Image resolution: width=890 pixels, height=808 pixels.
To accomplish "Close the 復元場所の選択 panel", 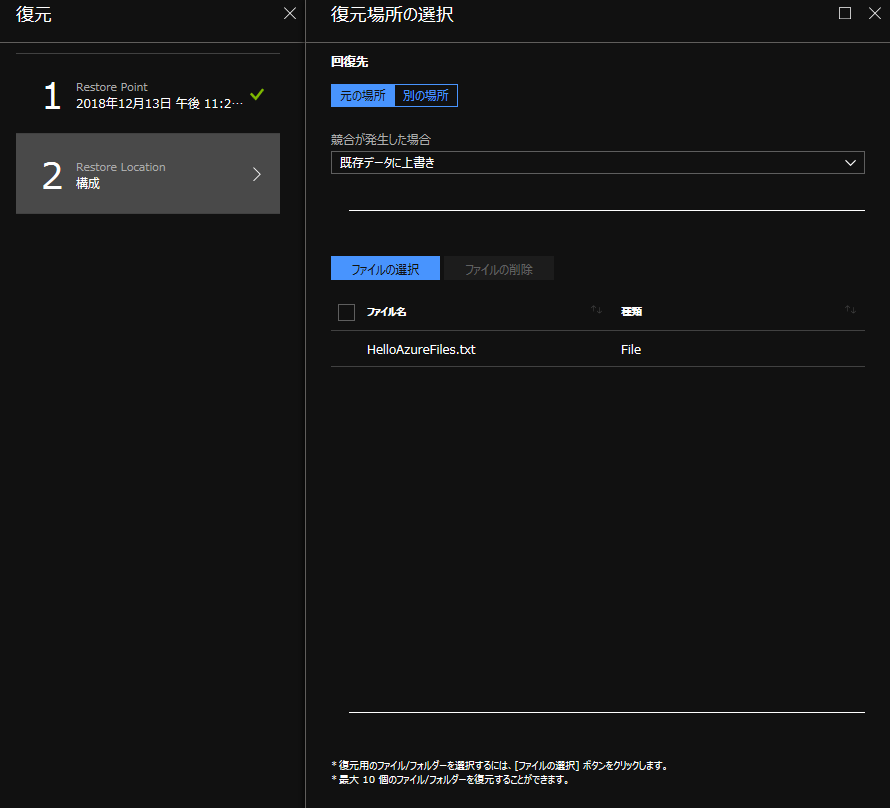I will click(872, 14).
